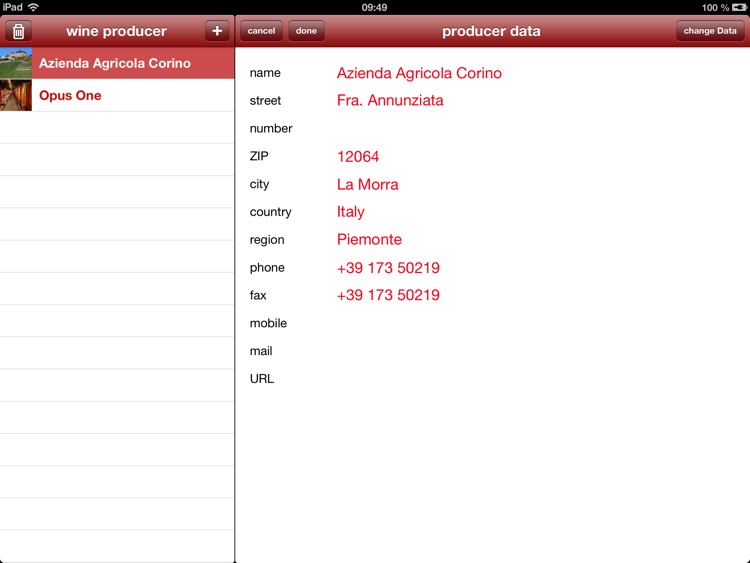750x563 pixels.
Task: Tap the done button
Action: [x=306, y=31]
